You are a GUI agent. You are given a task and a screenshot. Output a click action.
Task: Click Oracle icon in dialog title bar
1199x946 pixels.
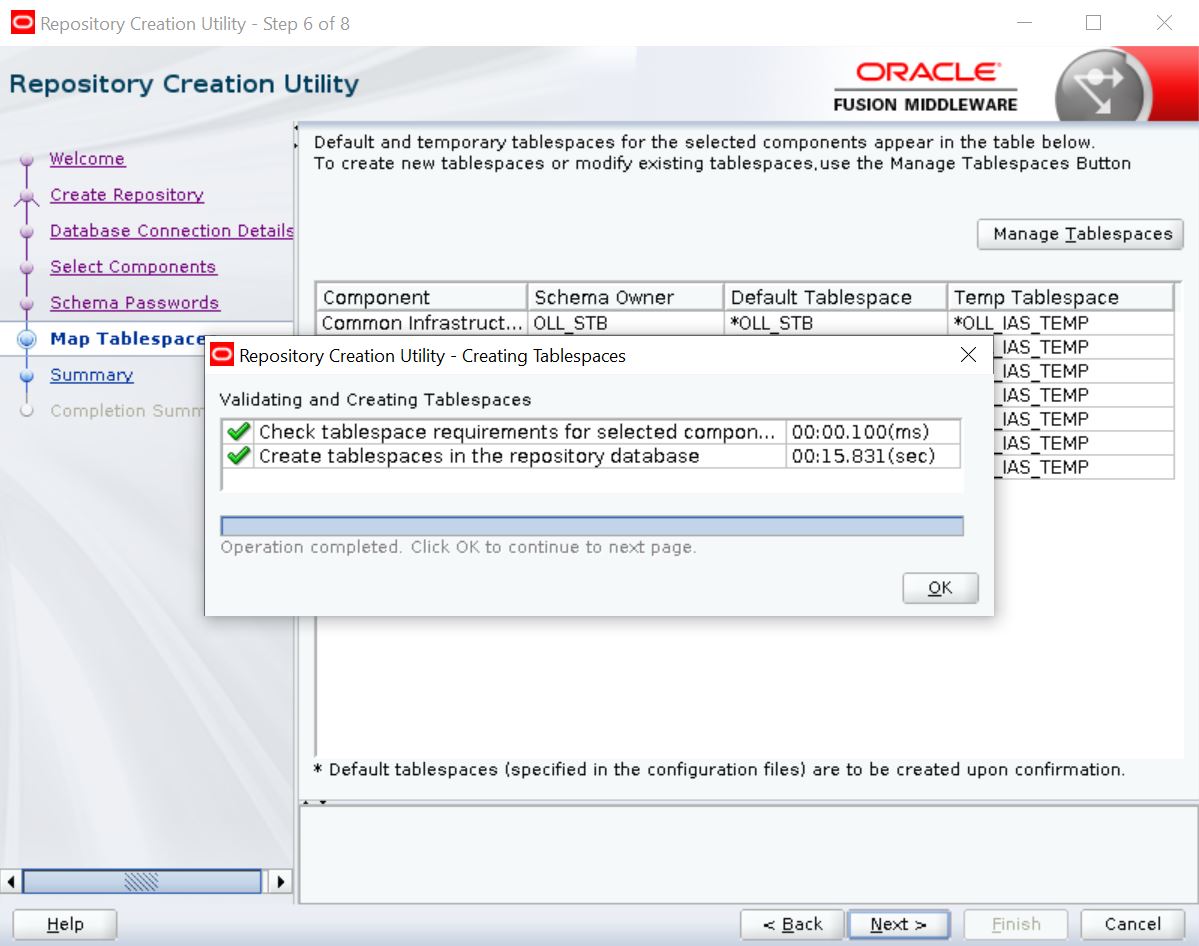coord(222,355)
